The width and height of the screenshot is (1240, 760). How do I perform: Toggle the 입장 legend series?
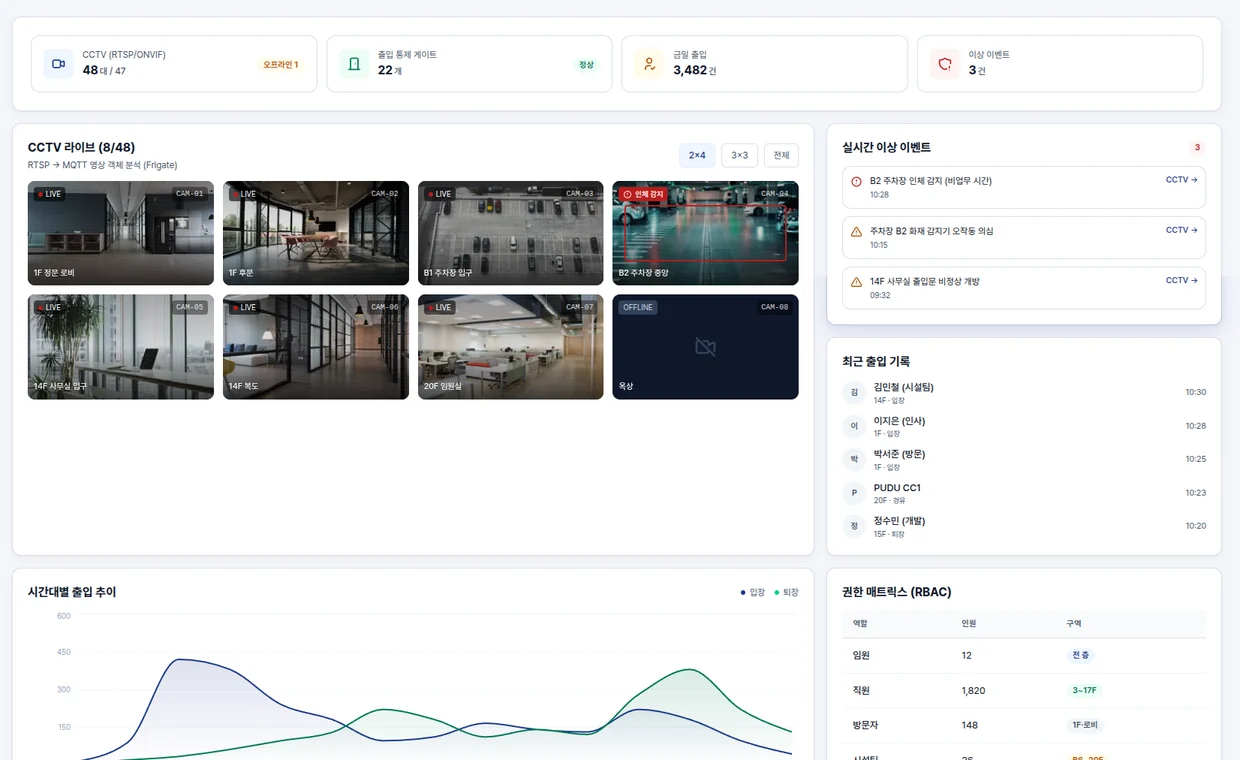pos(753,593)
